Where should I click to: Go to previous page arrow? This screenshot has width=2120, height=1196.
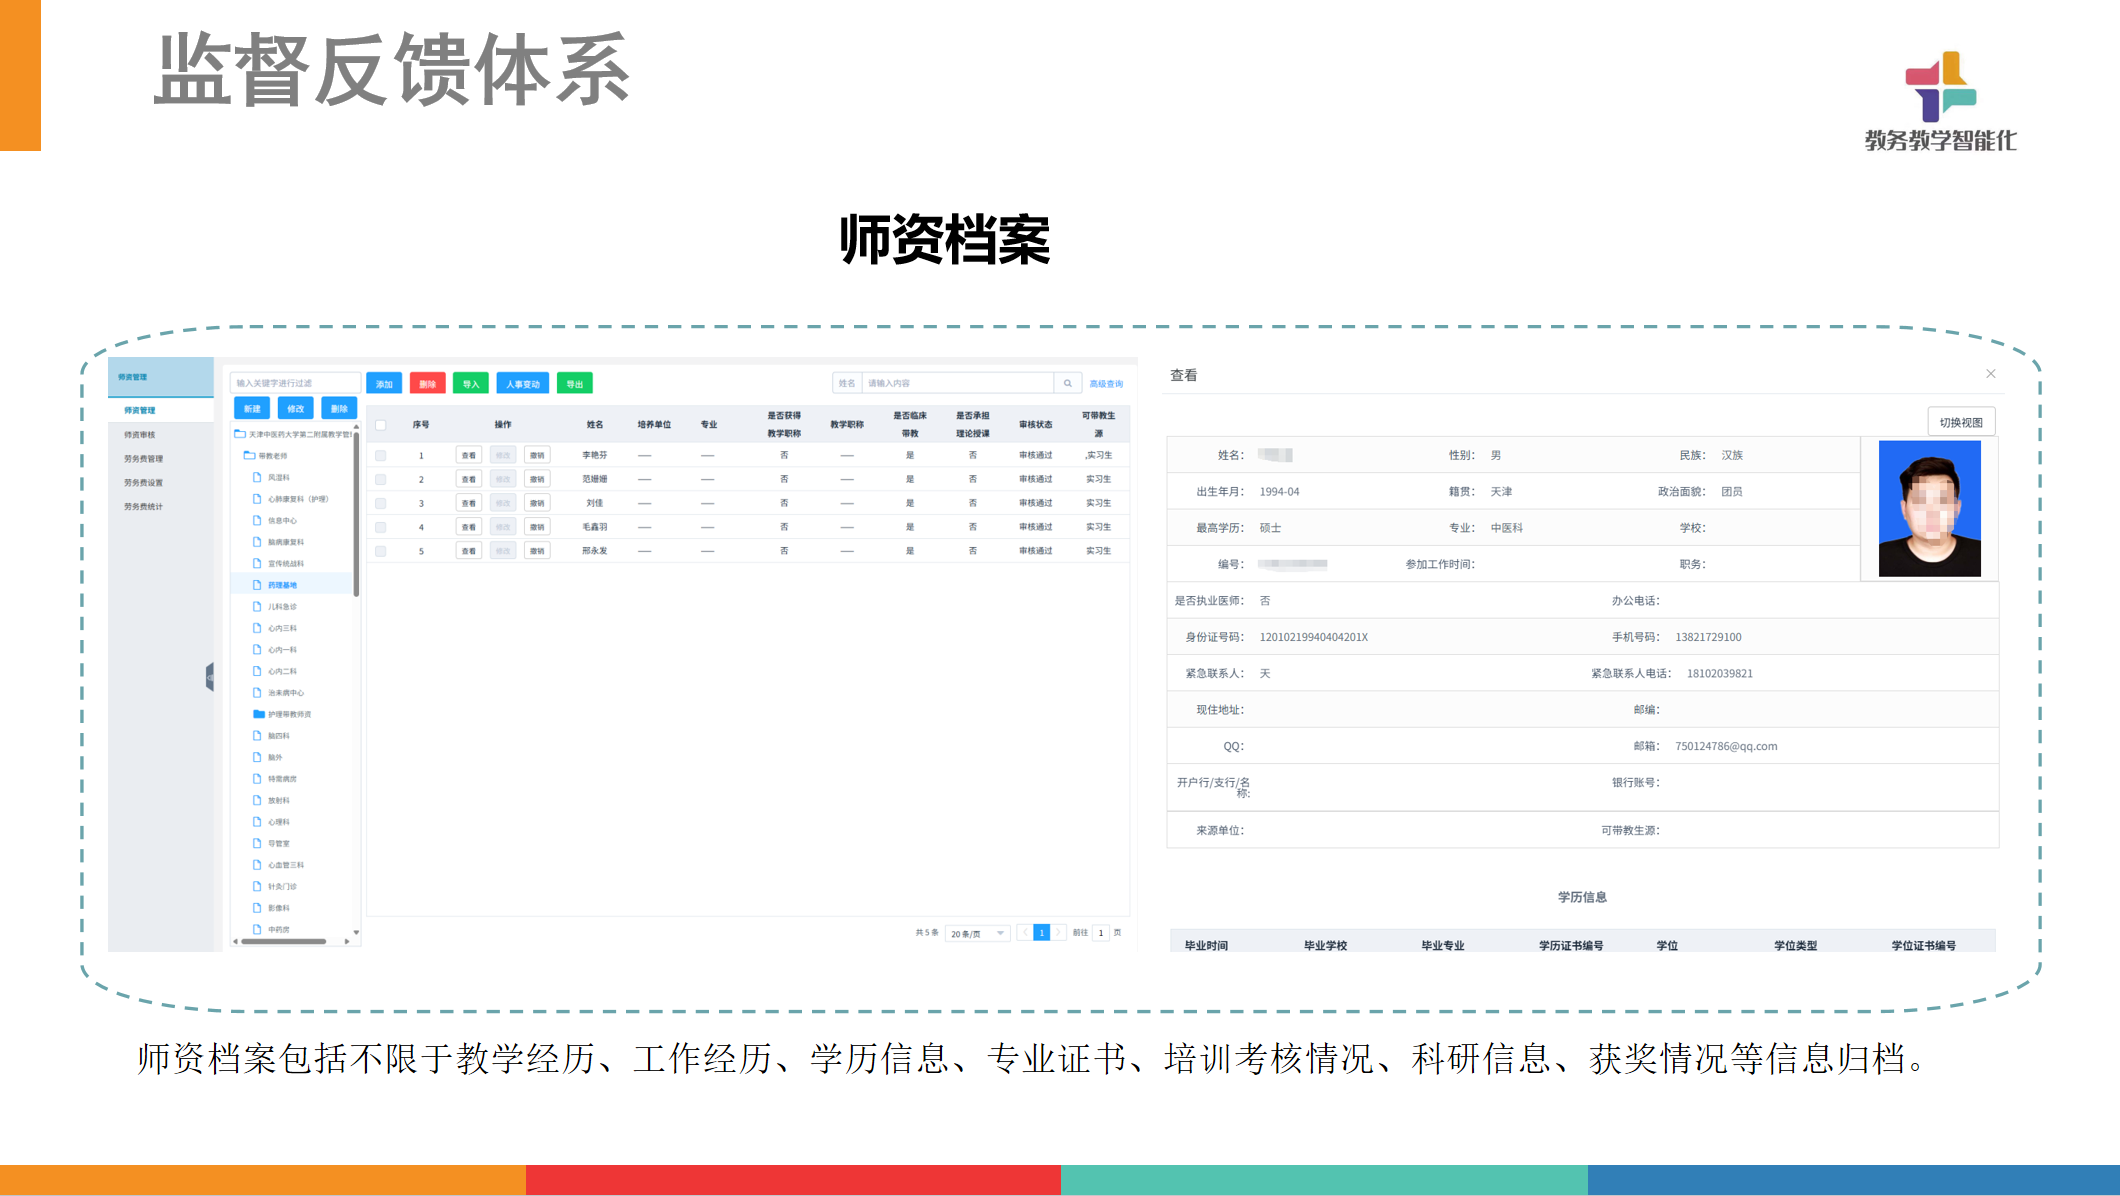pos(1024,933)
